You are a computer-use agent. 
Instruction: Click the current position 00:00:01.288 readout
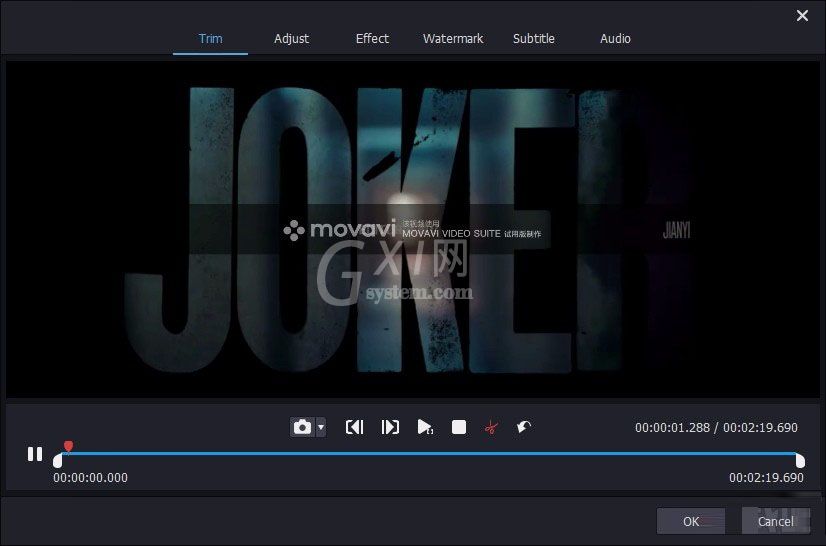[672, 427]
